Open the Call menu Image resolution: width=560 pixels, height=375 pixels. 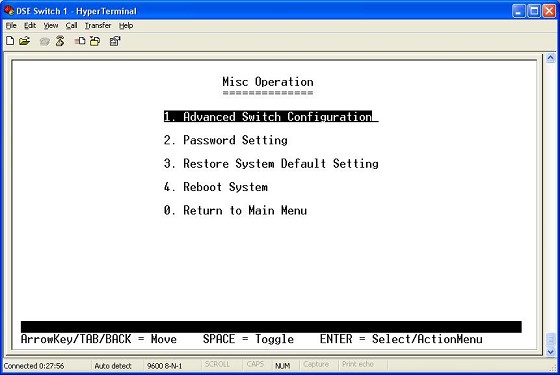point(71,26)
